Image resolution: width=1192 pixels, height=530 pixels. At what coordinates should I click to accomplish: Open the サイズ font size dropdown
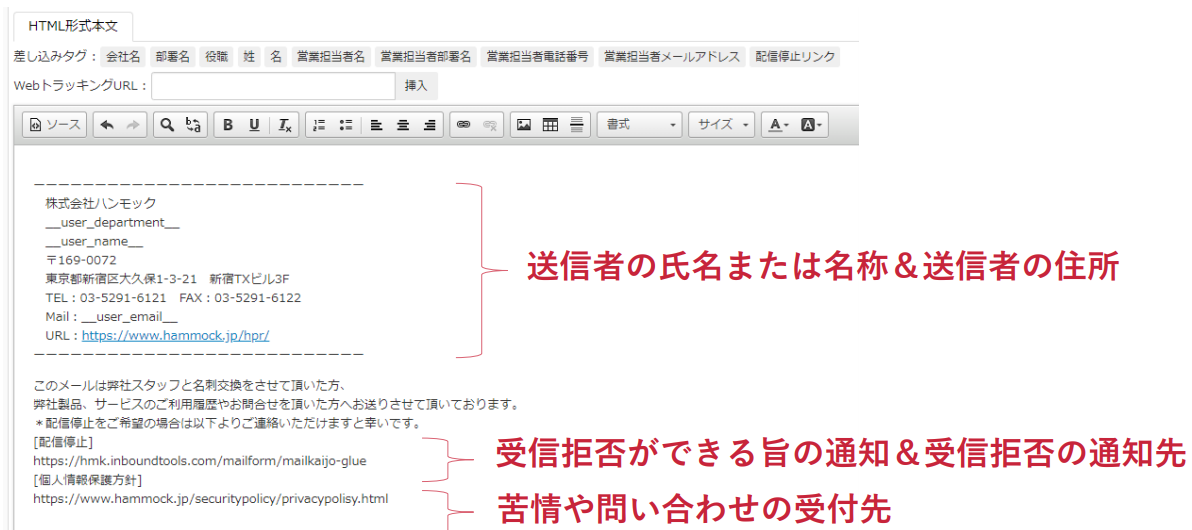point(721,125)
